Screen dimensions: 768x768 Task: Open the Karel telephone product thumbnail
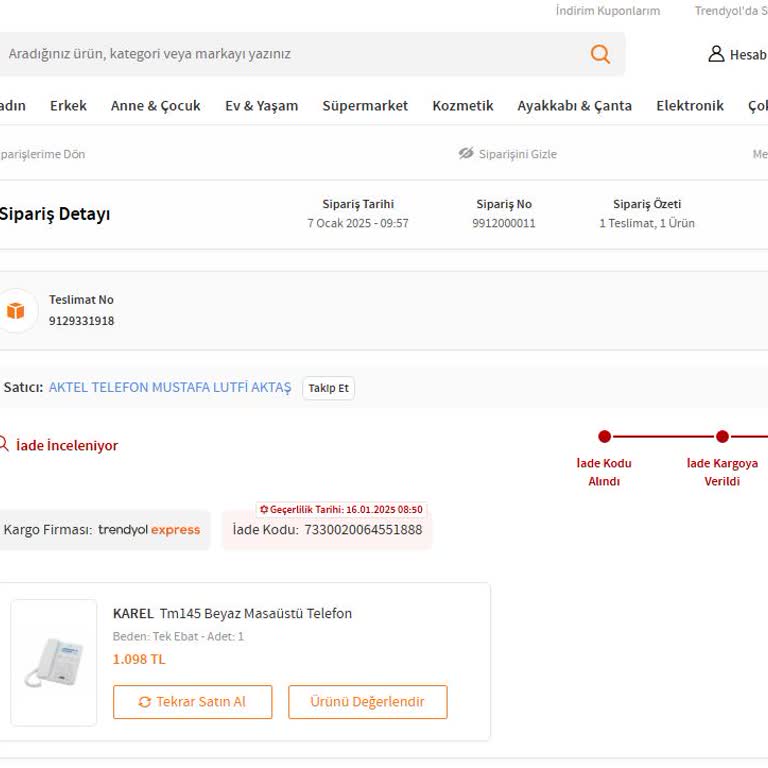pos(54,662)
